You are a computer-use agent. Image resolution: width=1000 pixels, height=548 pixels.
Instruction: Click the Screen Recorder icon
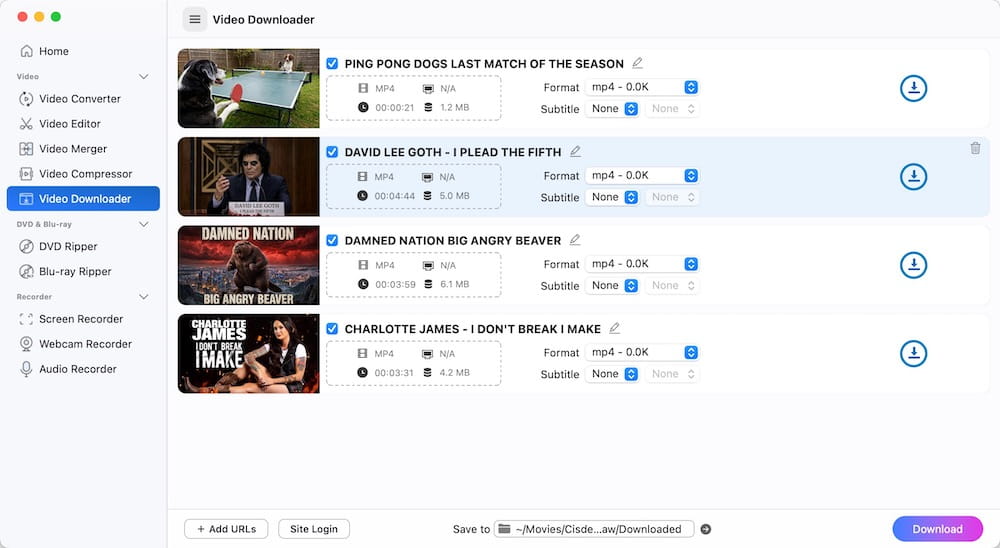pyautogui.click(x=26, y=319)
